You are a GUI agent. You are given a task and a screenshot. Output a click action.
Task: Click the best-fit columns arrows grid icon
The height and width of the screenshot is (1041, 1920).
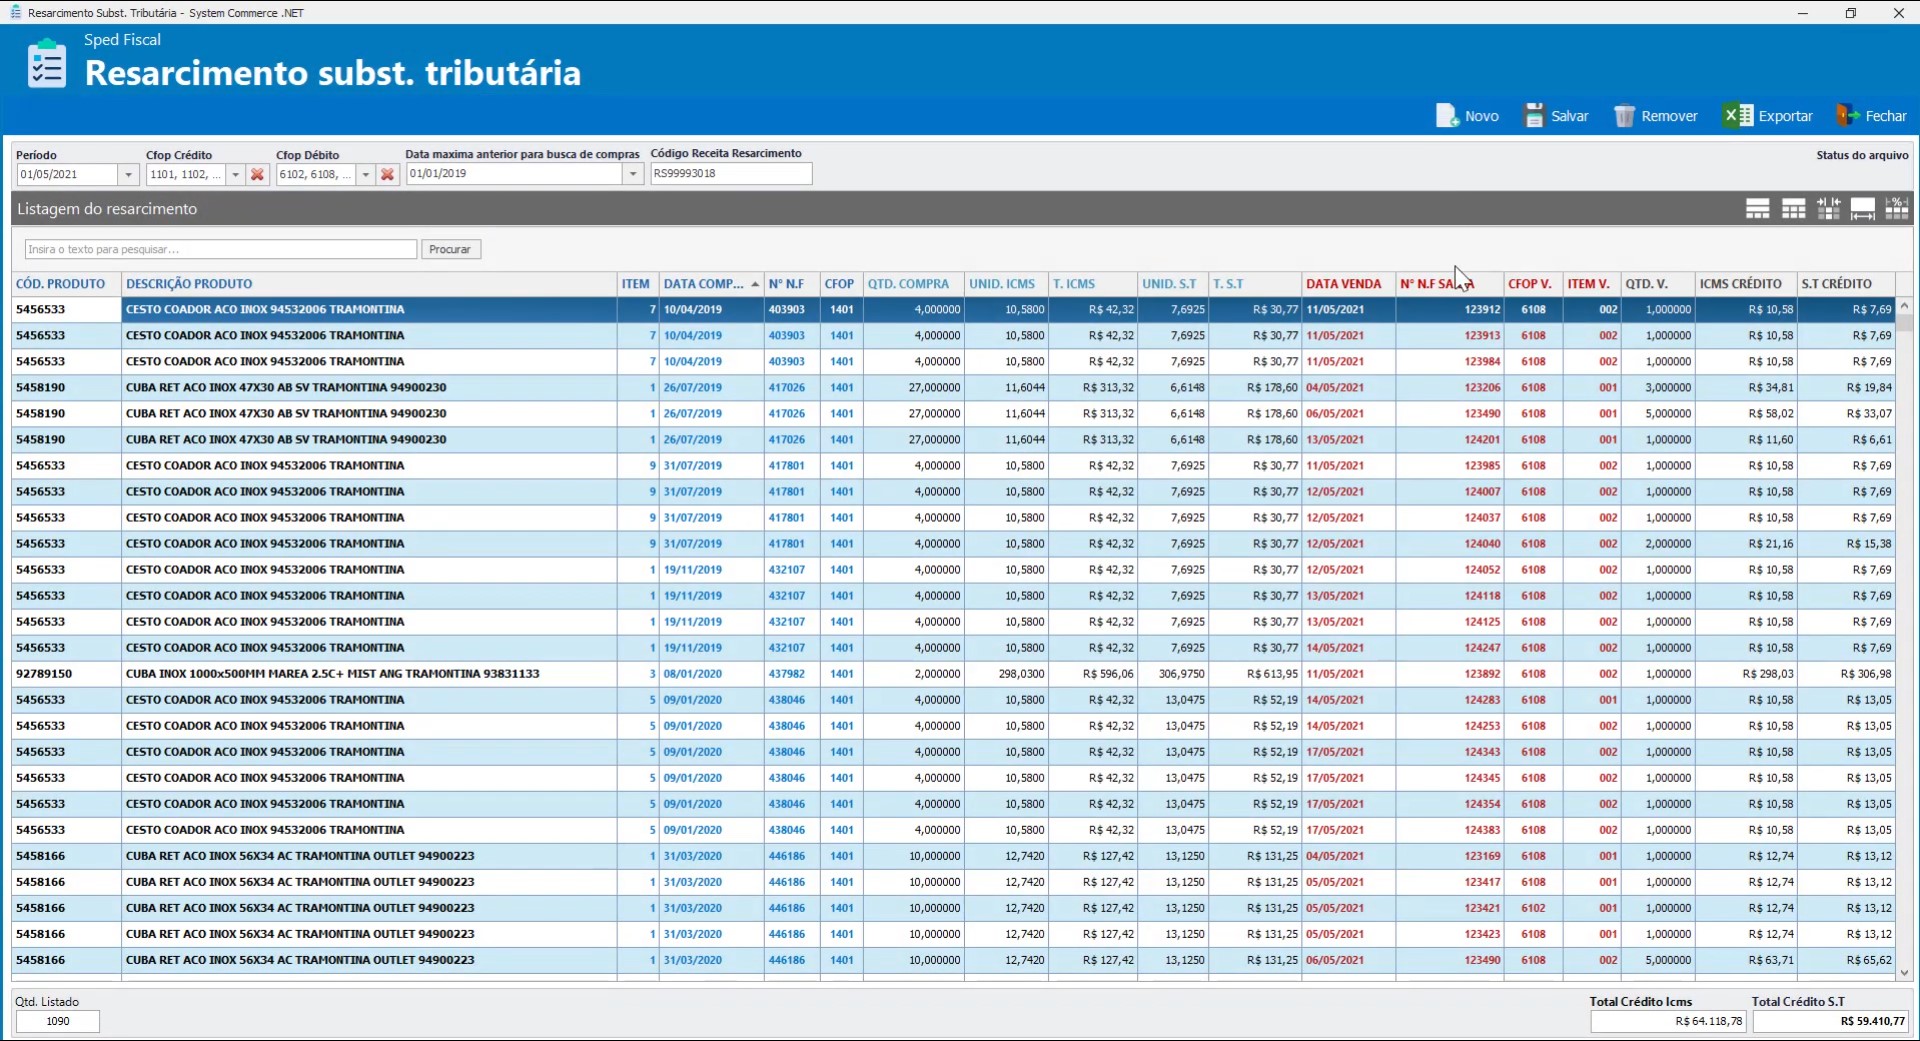[1828, 209]
